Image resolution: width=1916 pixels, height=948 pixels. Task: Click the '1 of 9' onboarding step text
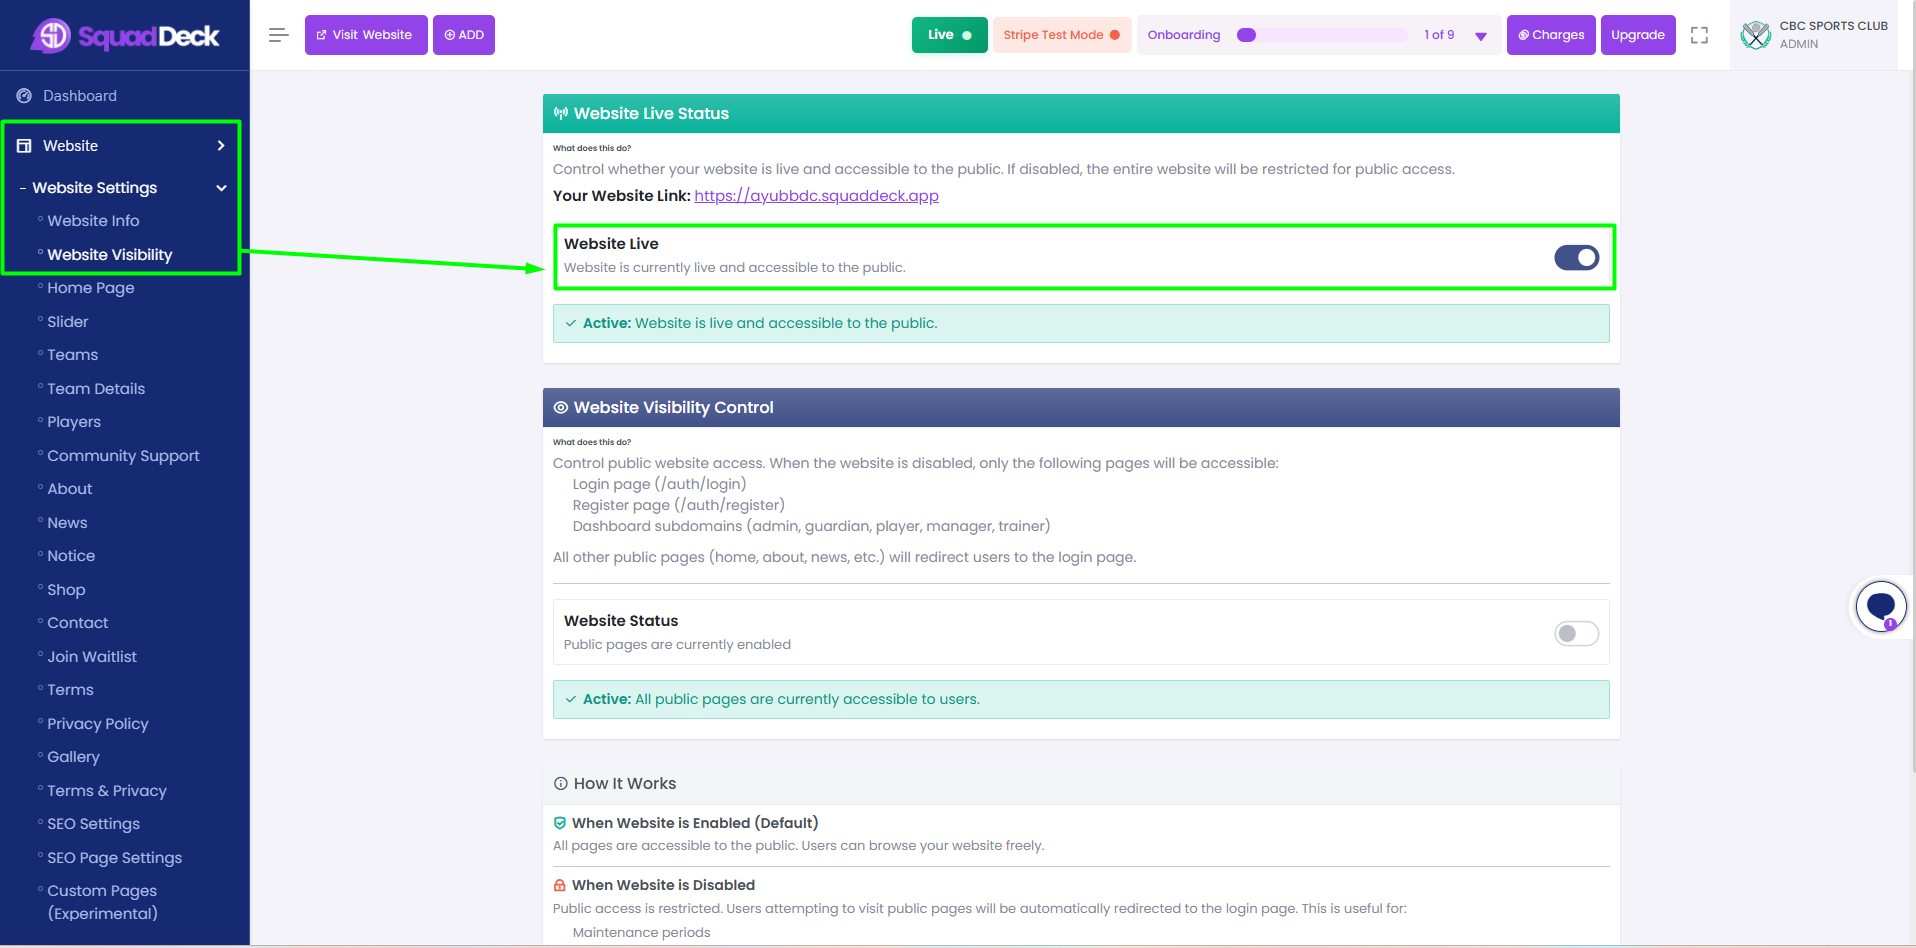pyautogui.click(x=1439, y=35)
